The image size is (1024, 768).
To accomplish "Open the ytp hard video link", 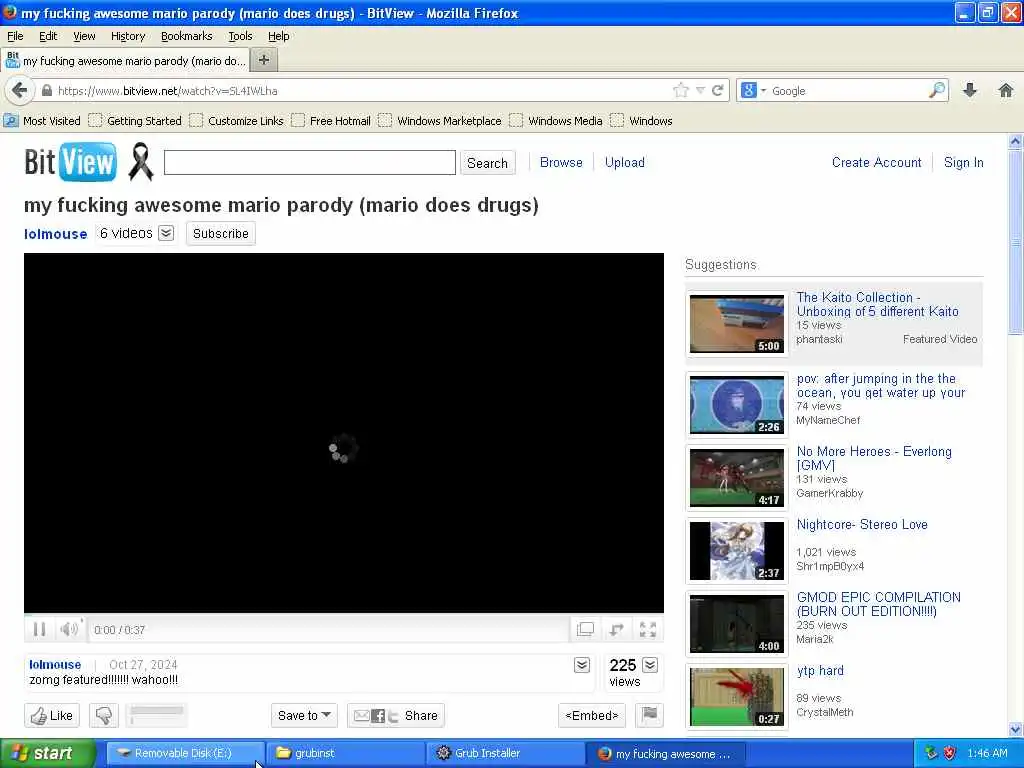I will coord(820,670).
